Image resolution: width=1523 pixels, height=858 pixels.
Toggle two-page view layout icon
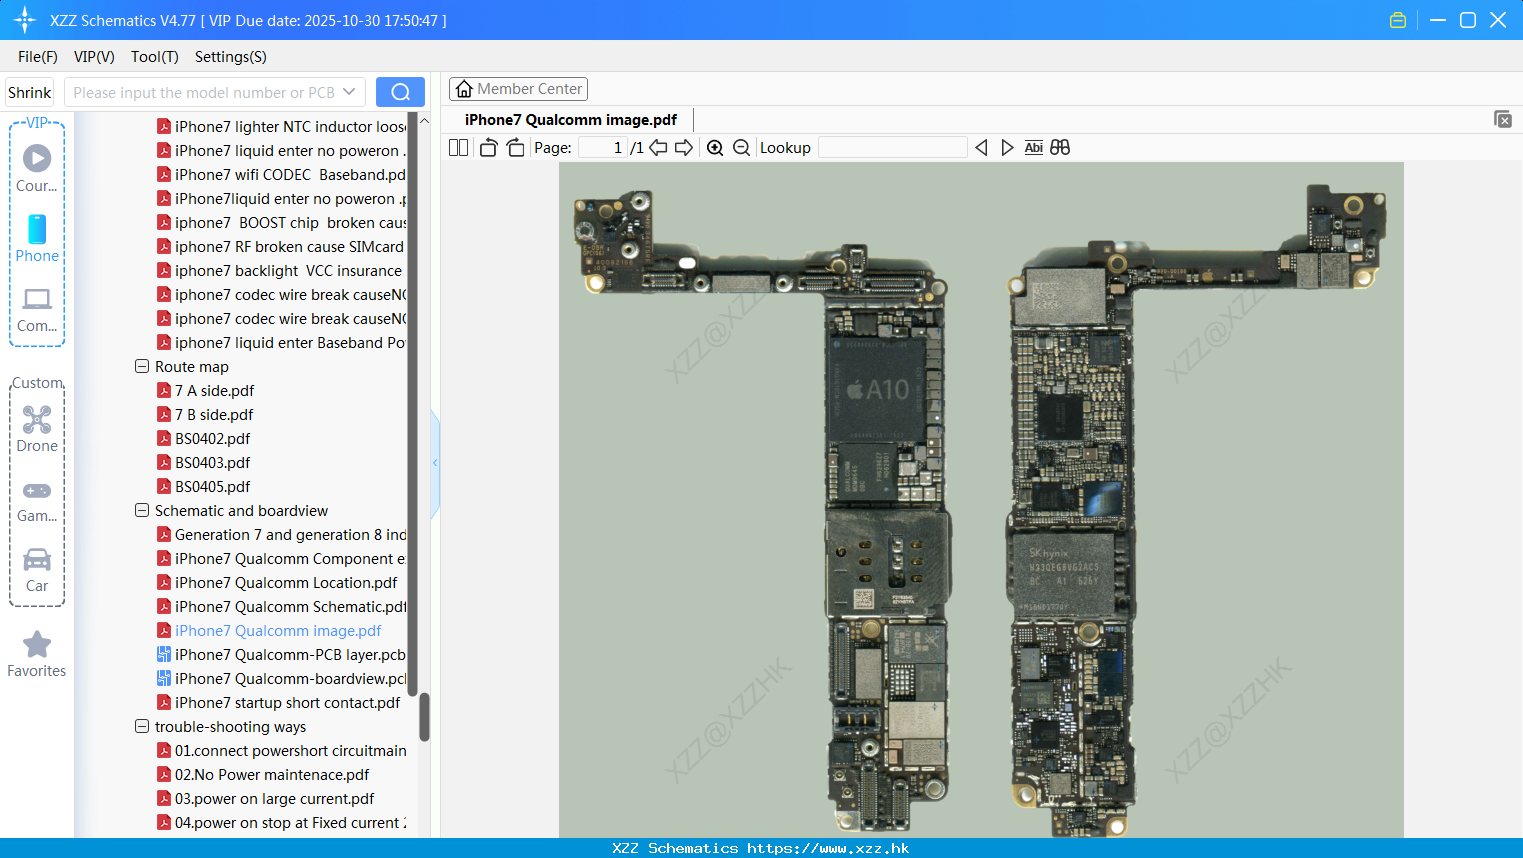point(458,147)
